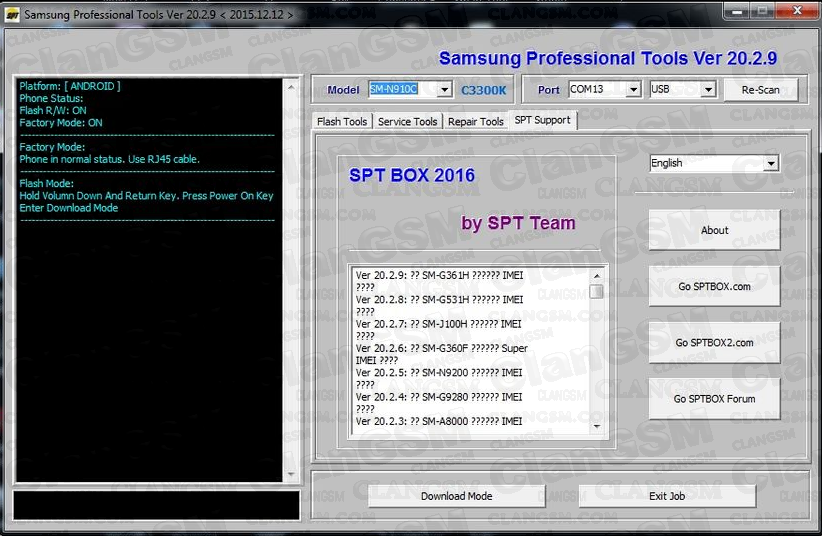Screen dimensions: 822x536
Task: Click the Go SPTBOX Forum button
Action: (x=714, y=399)
